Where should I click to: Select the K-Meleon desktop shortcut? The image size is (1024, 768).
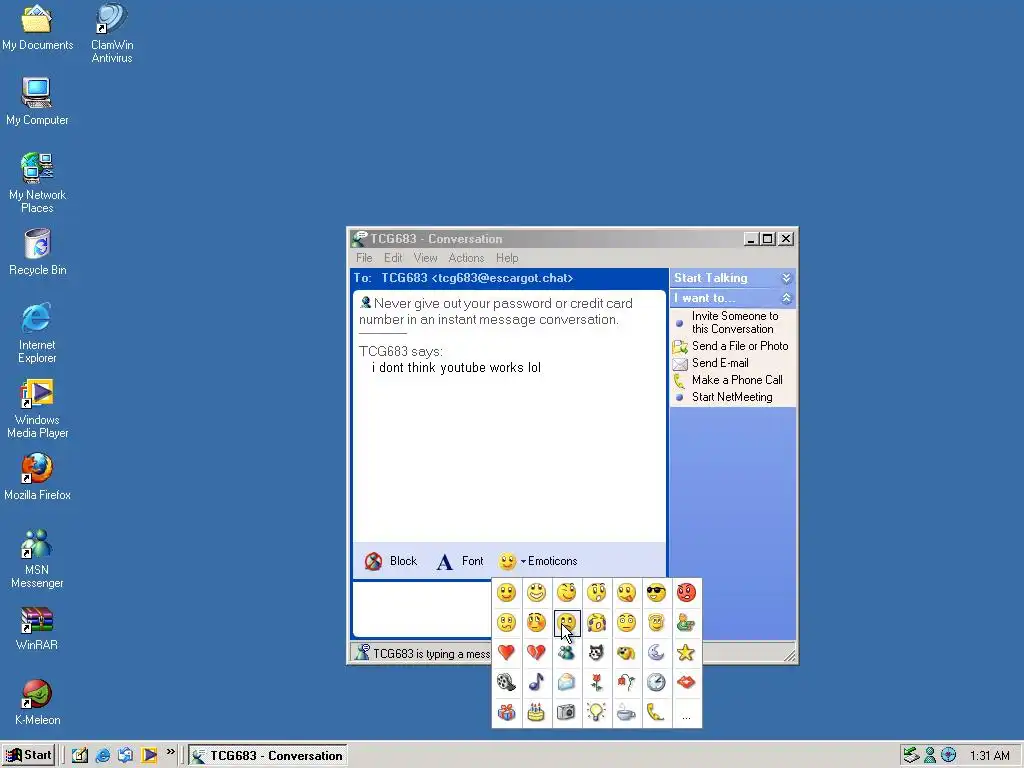(37, 703)
